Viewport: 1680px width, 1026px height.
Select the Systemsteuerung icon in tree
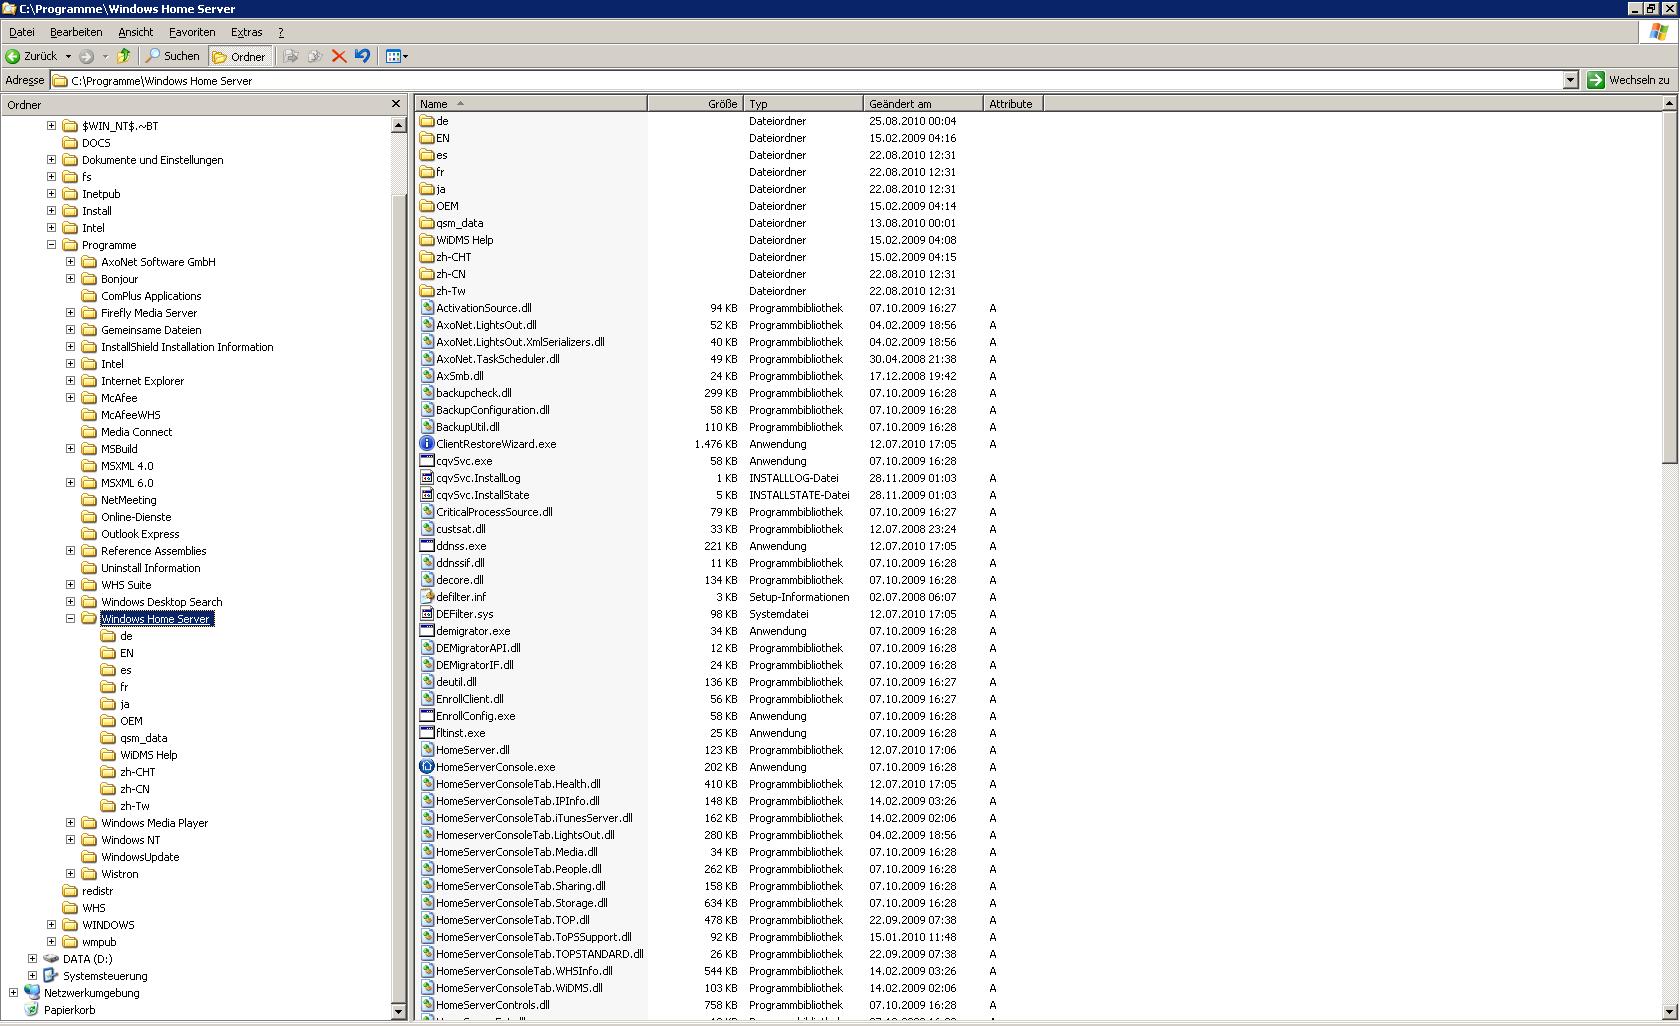coord(51,976)
